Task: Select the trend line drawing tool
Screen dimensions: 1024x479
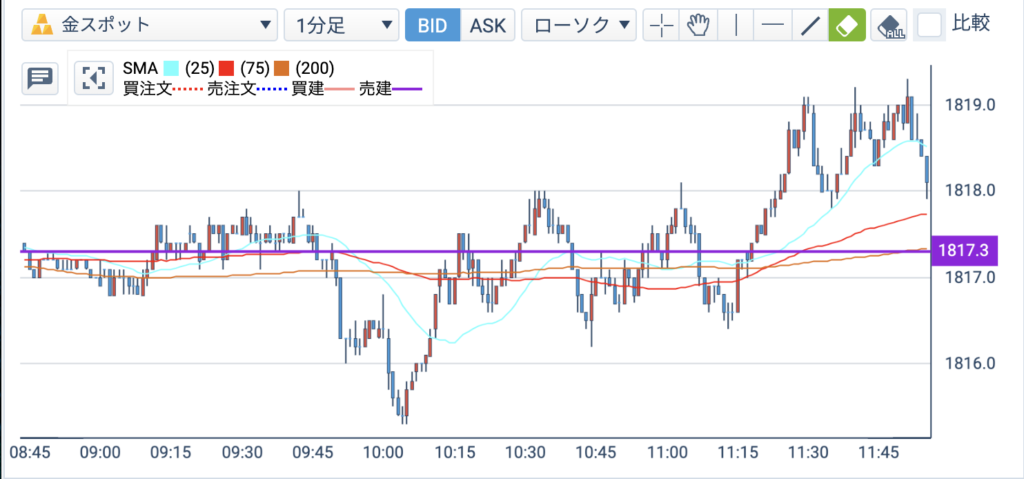Action: click(810, 25)
